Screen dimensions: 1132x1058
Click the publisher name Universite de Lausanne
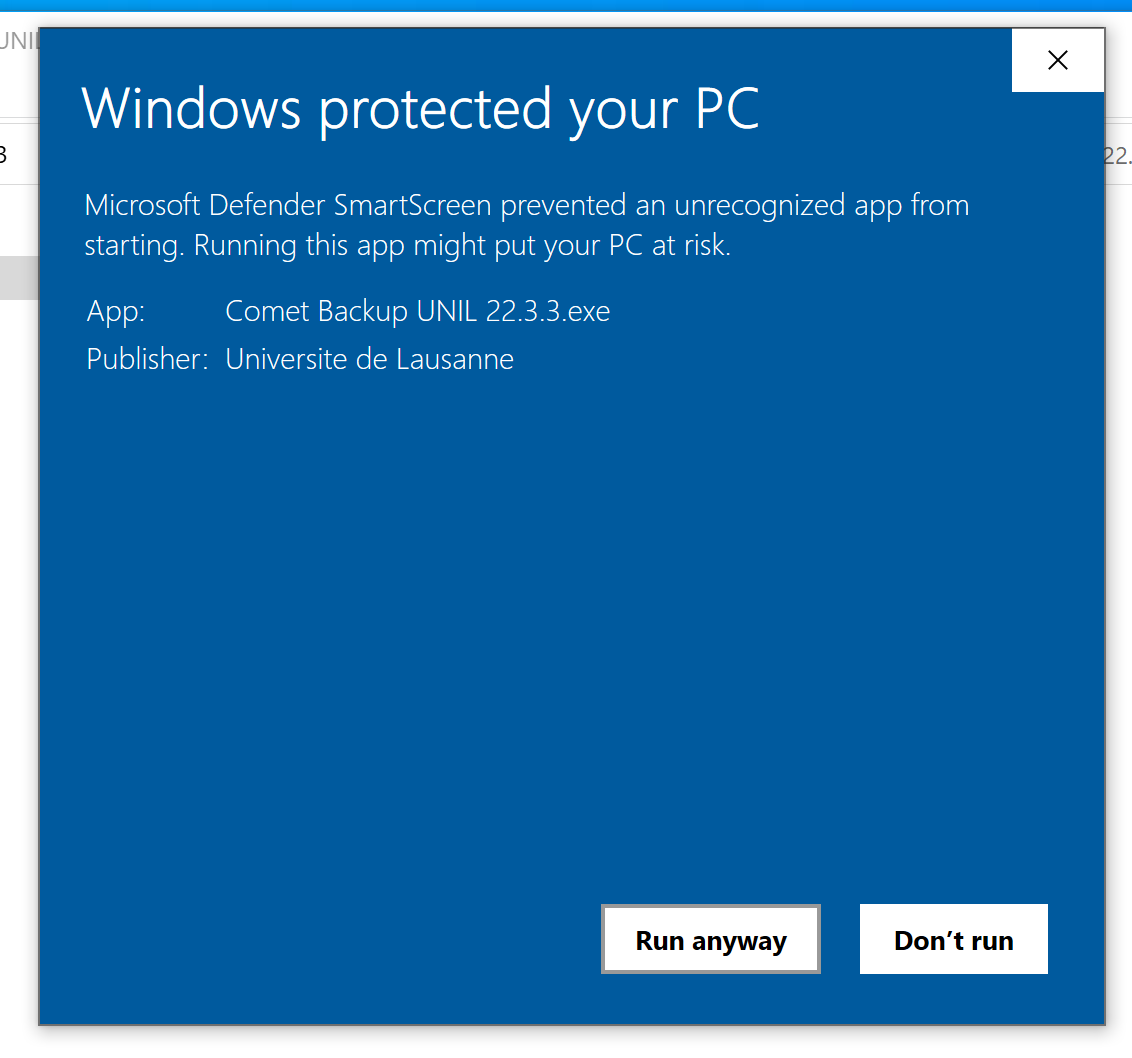click(369, 359)
